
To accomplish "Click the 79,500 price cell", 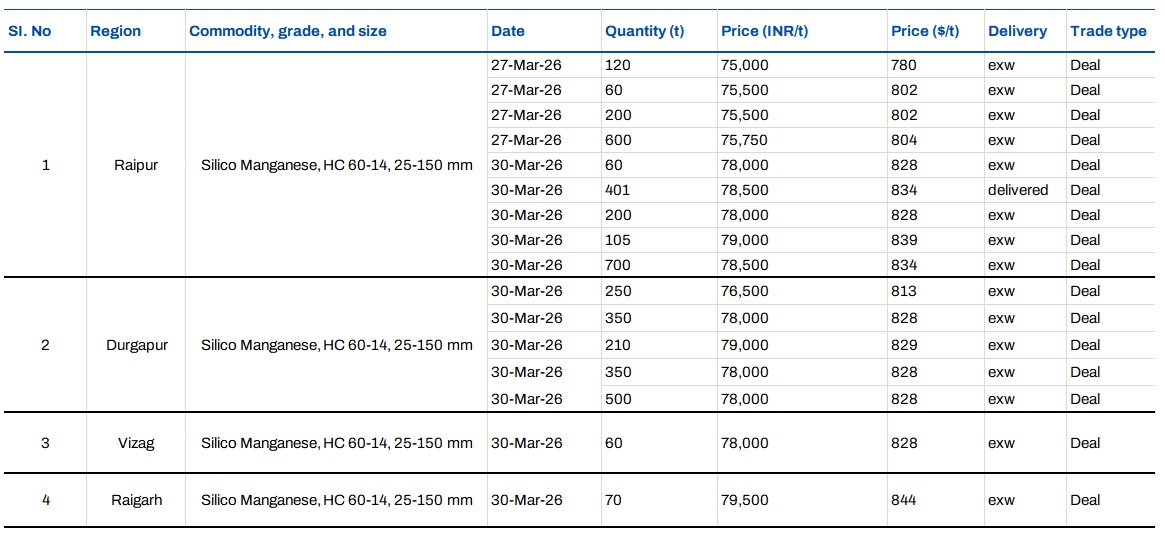I will 744,500.
